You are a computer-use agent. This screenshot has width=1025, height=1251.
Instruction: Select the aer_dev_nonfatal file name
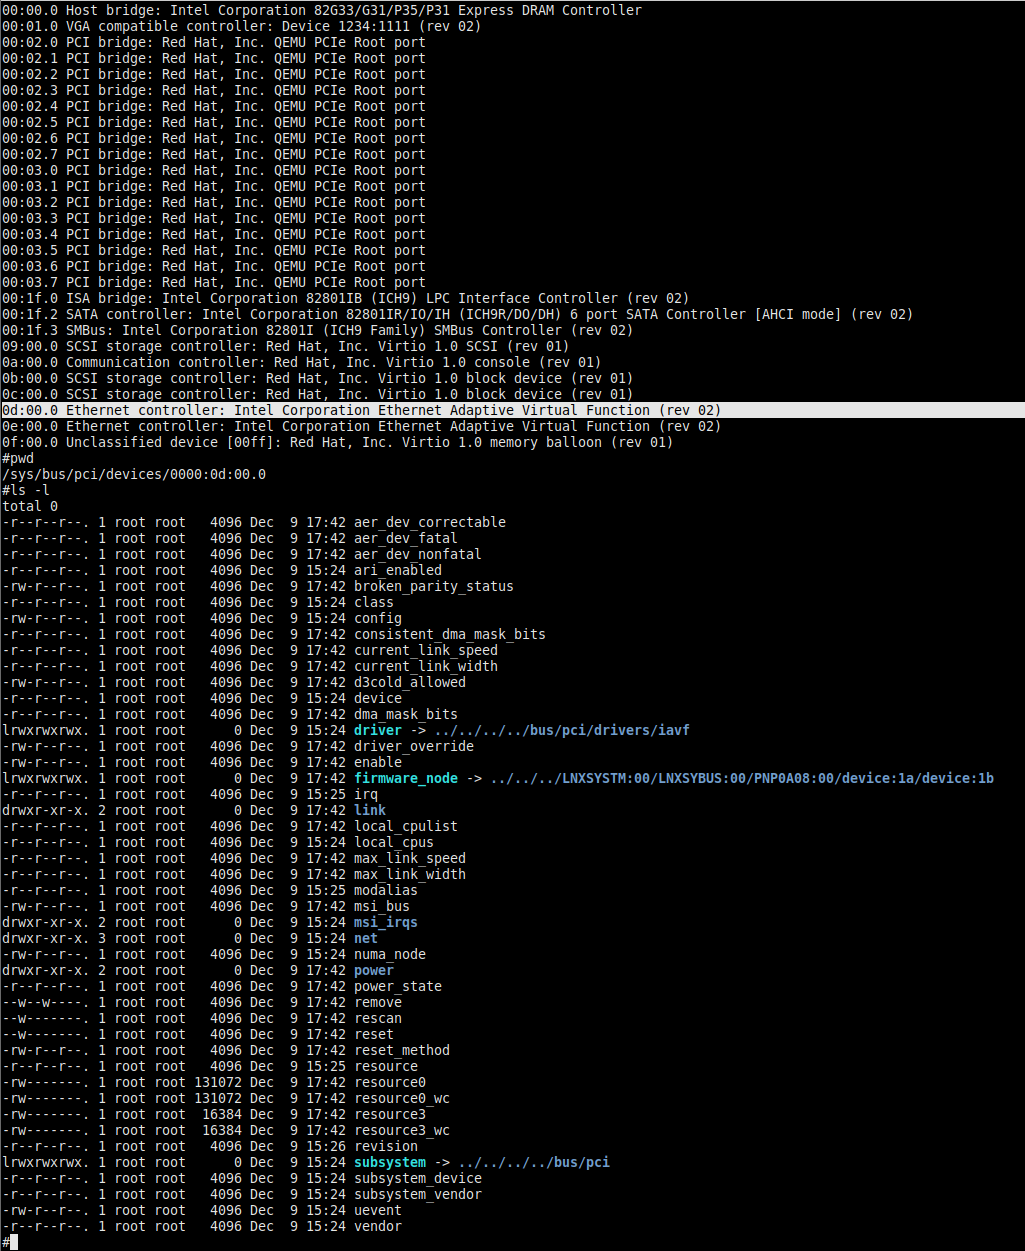point(418,554)
